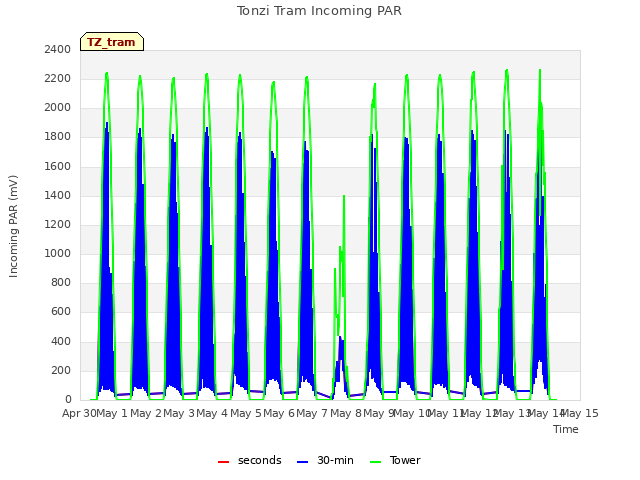The height and width of the screenshot is (480, 640).
Task: Click the May 4 x-axis label
Action: [212, 413]
